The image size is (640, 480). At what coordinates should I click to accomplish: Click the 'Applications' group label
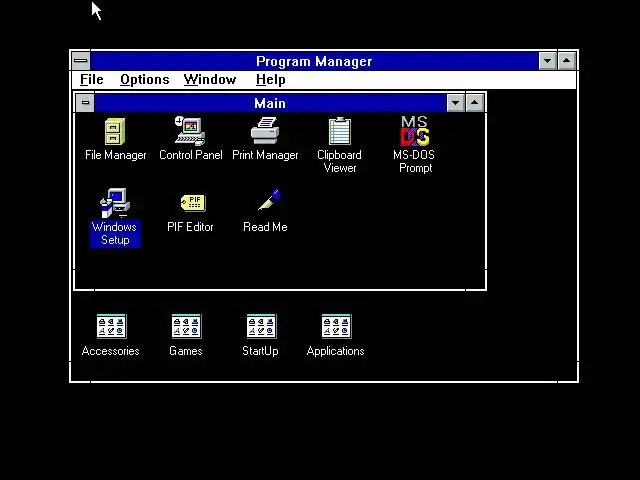336,351
